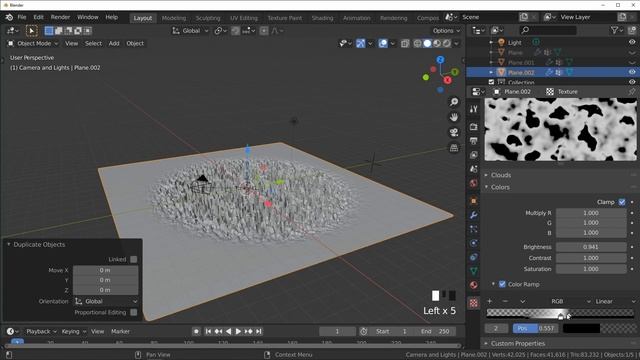Select the Select Box tool icon
The height and width of the screenshot is (360, 640).
31,31
